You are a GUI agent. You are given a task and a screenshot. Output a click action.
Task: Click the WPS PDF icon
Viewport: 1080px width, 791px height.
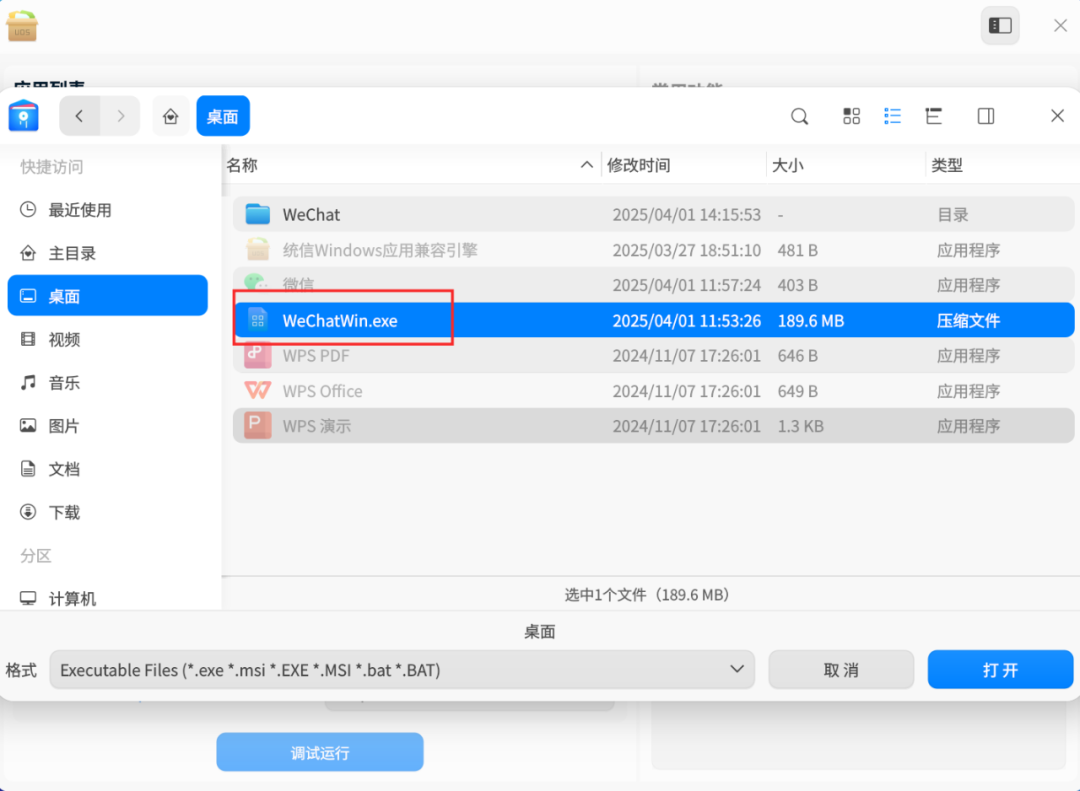(x=258, y=356)
